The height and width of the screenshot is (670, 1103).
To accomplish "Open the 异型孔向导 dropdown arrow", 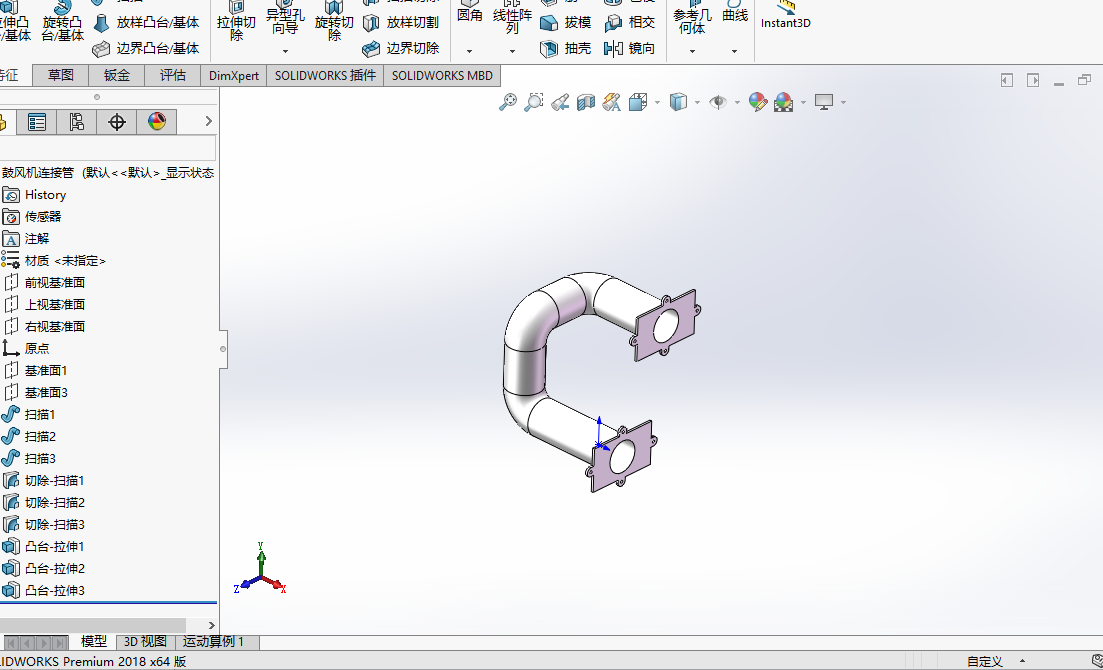I will (x=285, y=51).
